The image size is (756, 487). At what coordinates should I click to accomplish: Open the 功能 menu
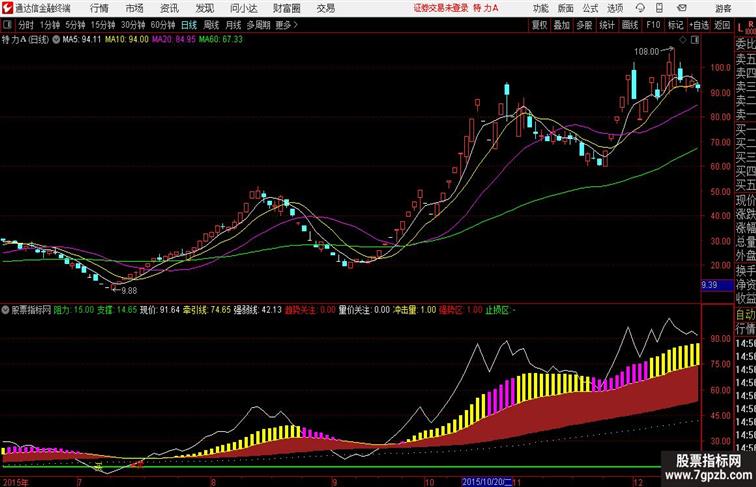pyautogui.click(x=540, y=8)
